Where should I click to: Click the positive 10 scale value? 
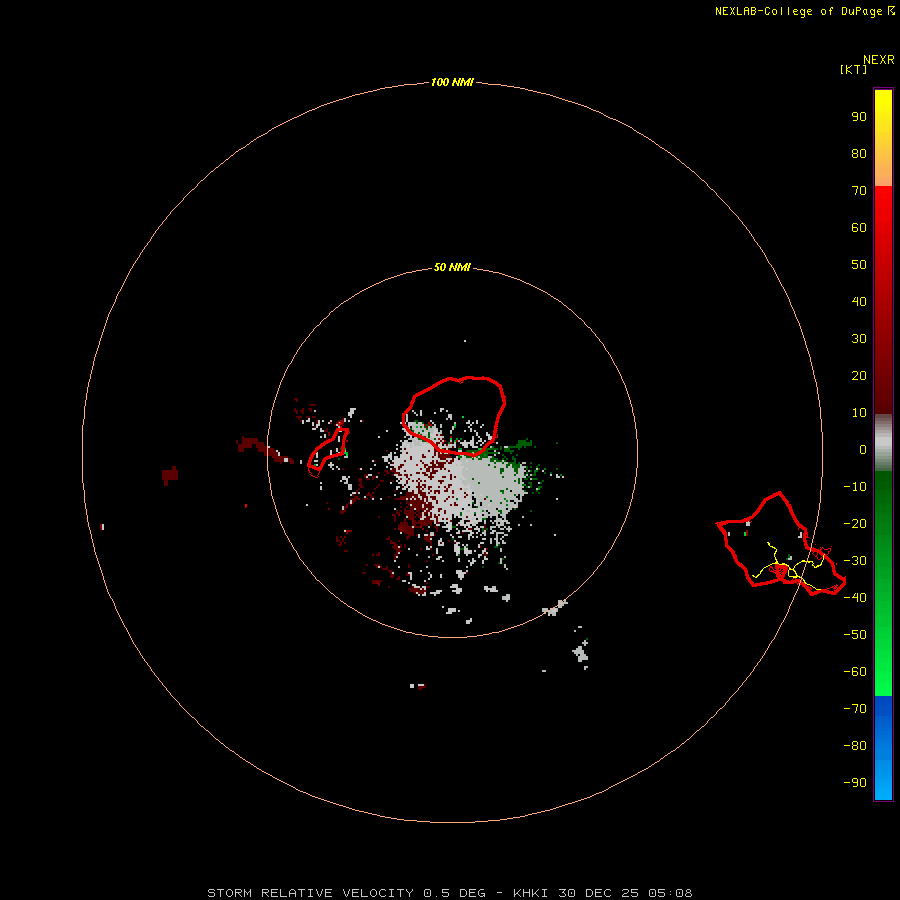[859, 413]
